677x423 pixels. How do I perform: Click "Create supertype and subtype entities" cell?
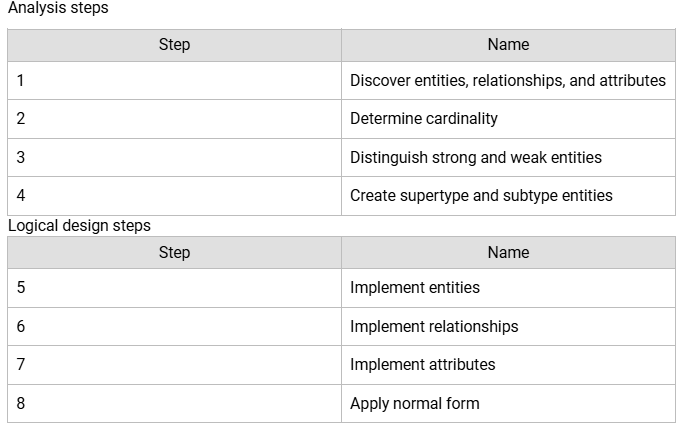click(481, 196)
